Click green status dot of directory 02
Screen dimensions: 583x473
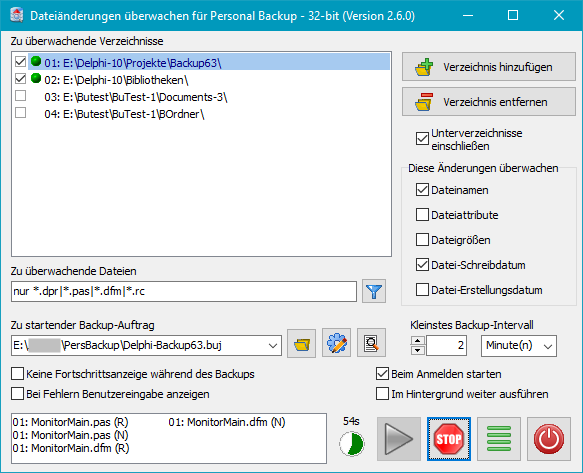(x=36, y=78)
